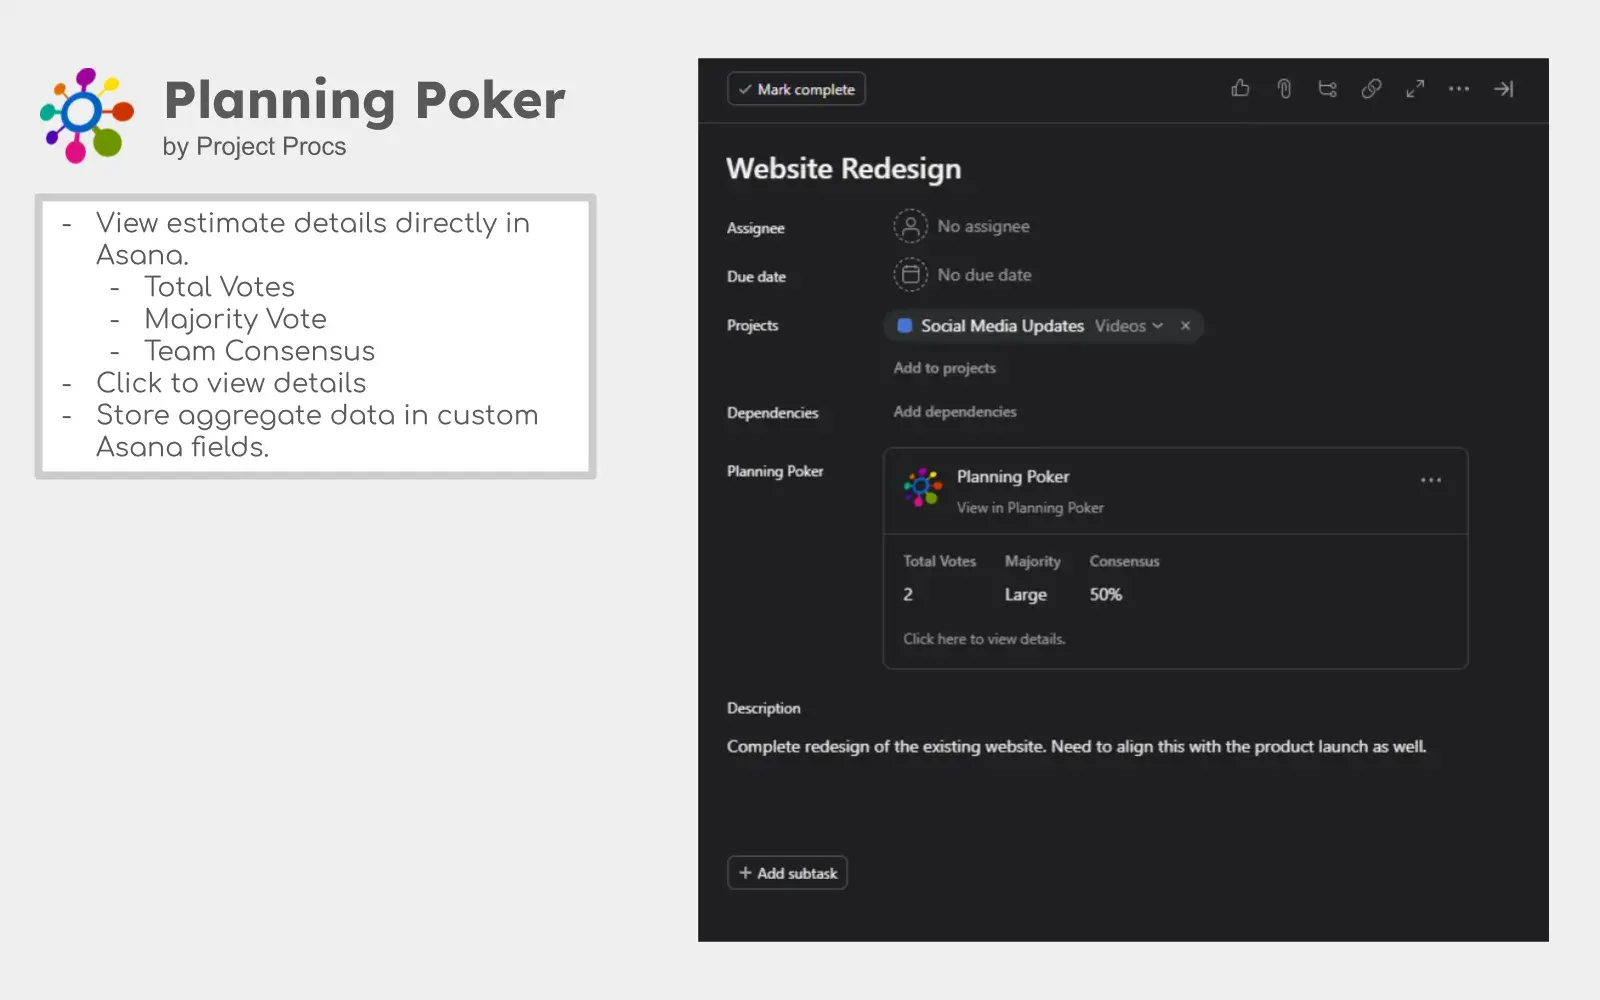Close task pane with arrow icon
The height and width of the screenshot is (1000, 1600).
(x=1503, y=89)
